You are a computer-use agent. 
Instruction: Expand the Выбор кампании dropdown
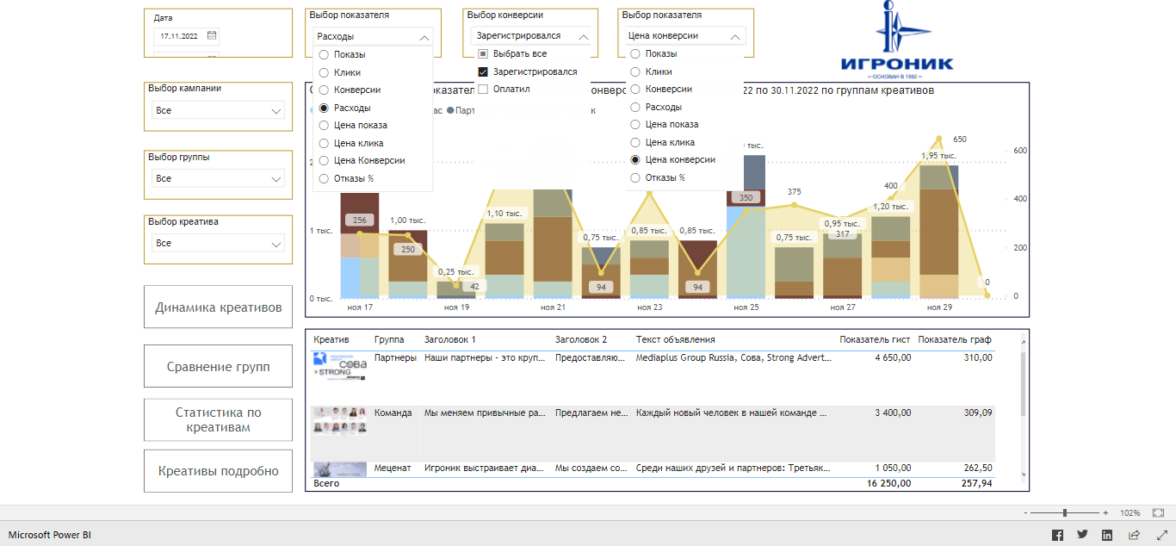(277, 112)
